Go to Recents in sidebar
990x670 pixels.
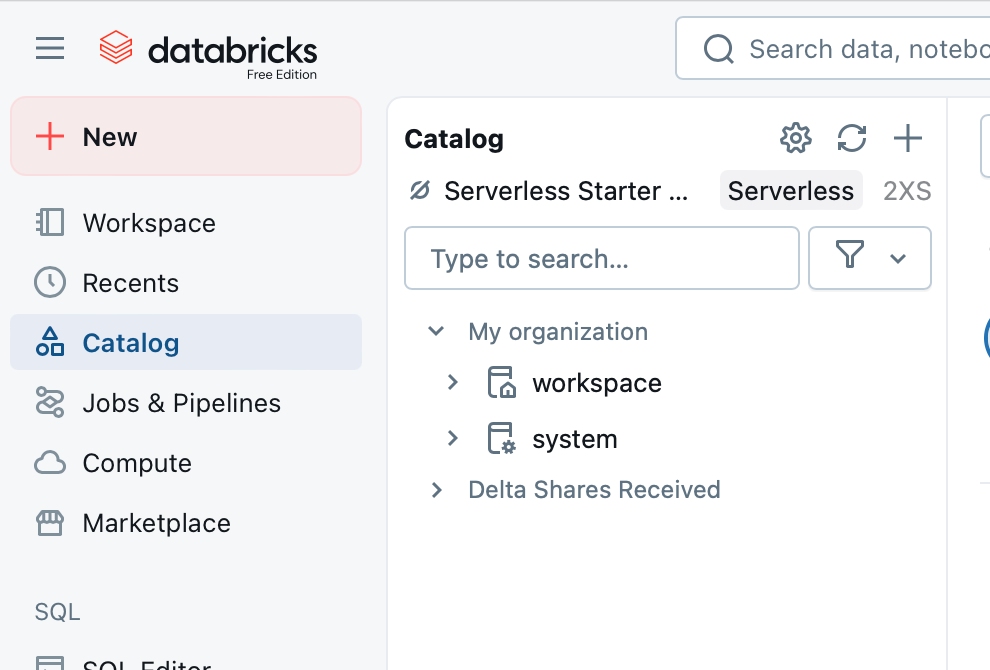click(x=130, y=283)
